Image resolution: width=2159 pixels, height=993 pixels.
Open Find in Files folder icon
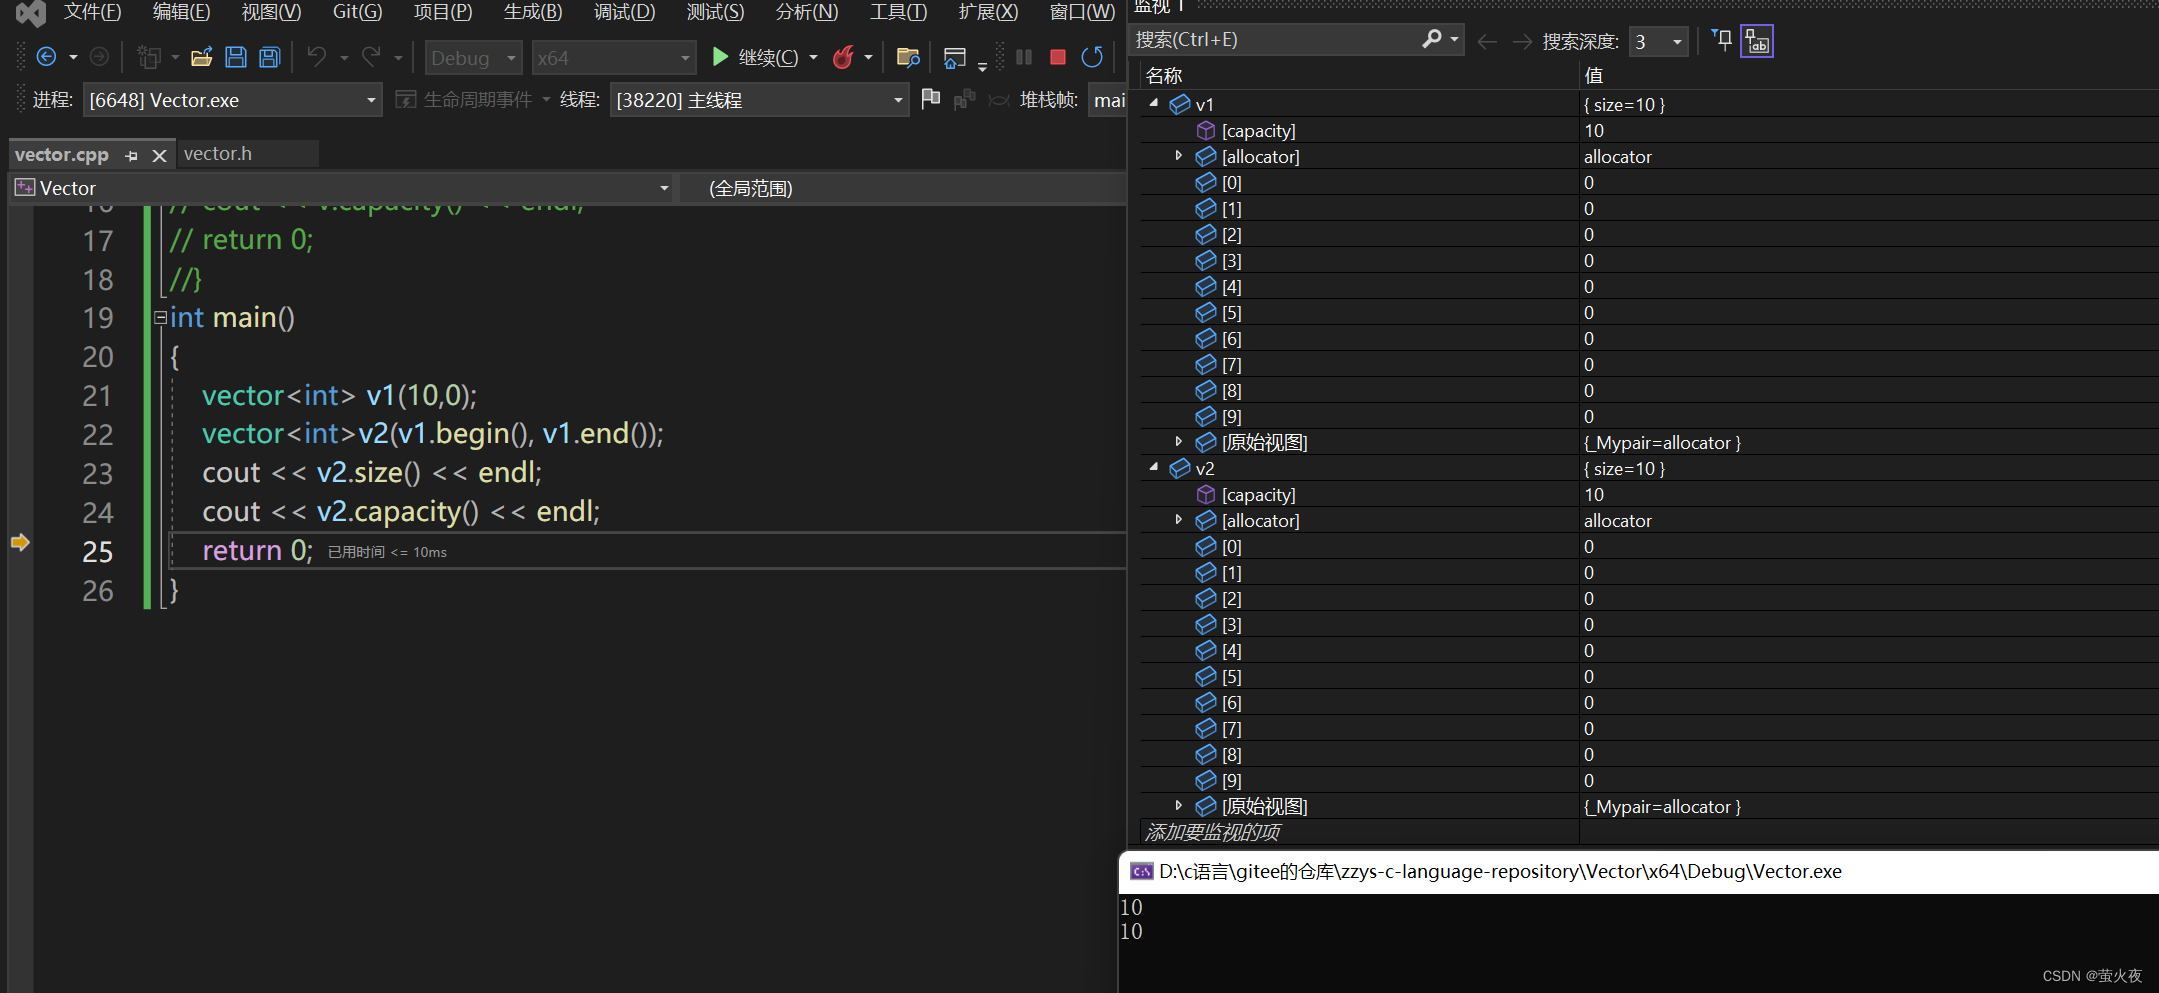(x=907, y=57)
